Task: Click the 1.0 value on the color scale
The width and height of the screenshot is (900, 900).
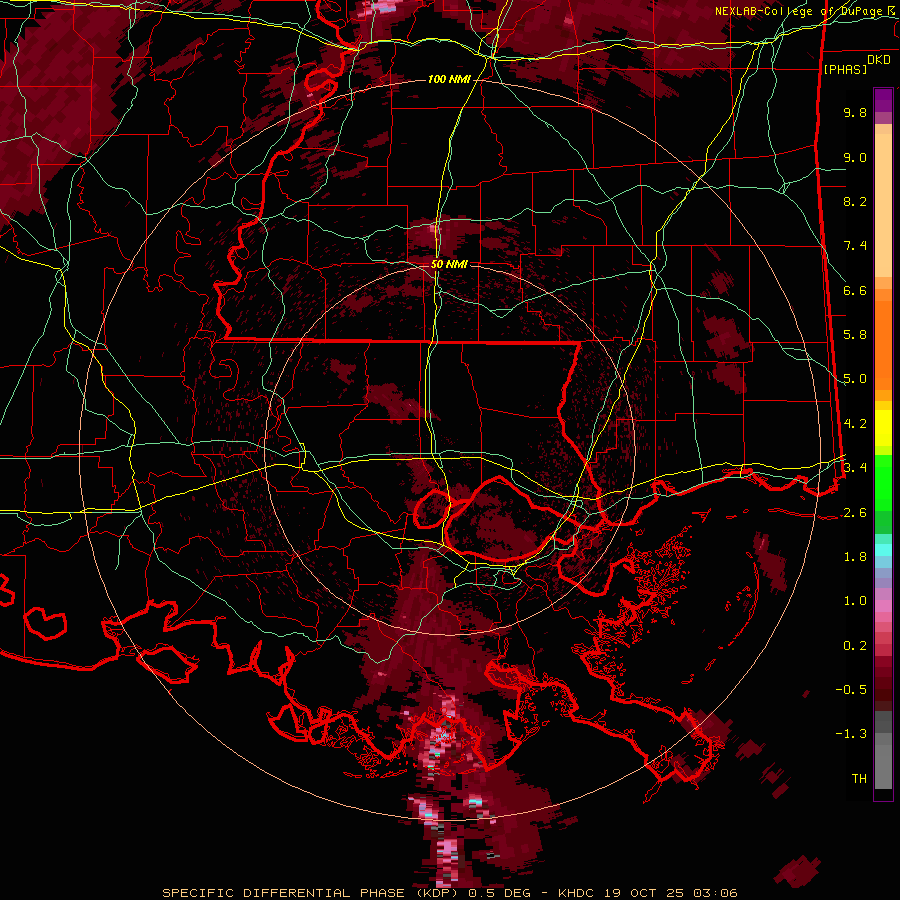Action: coord(855,601)
